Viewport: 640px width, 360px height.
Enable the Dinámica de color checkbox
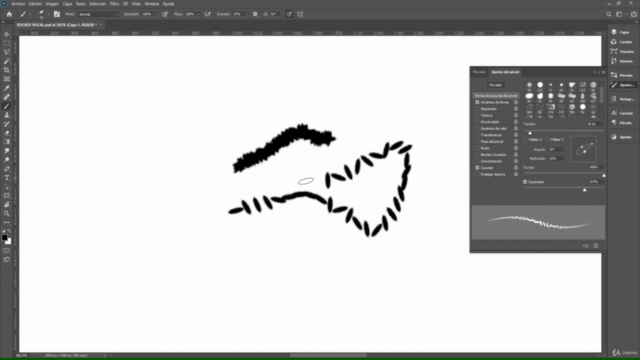point(477,129)
